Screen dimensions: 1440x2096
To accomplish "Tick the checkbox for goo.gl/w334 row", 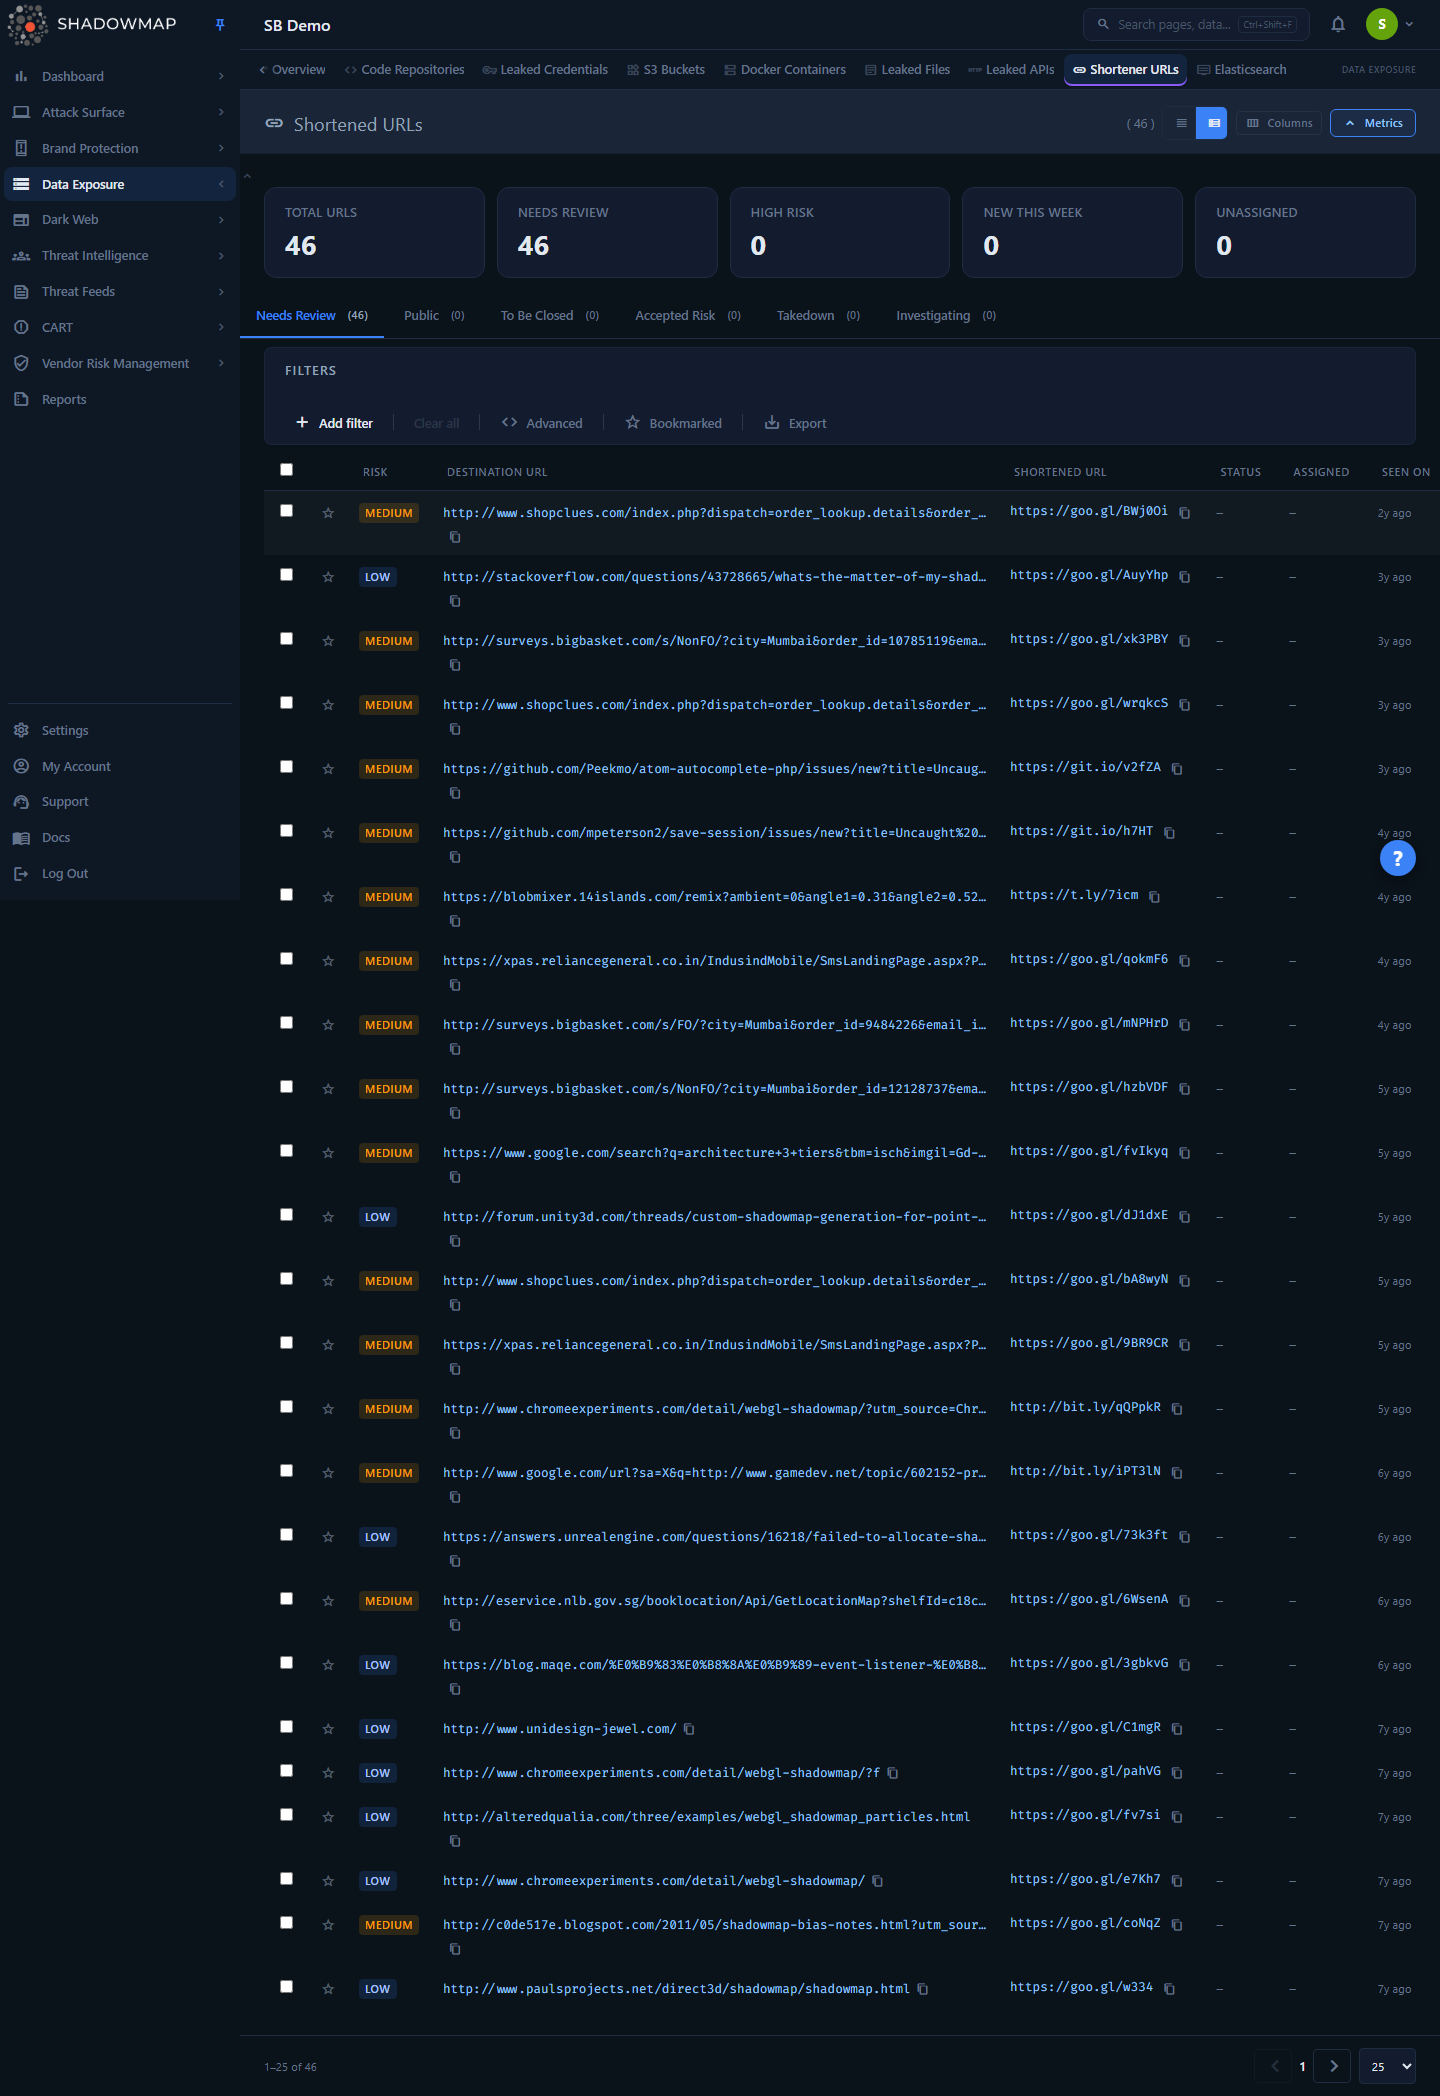I will coord(287,1987).
